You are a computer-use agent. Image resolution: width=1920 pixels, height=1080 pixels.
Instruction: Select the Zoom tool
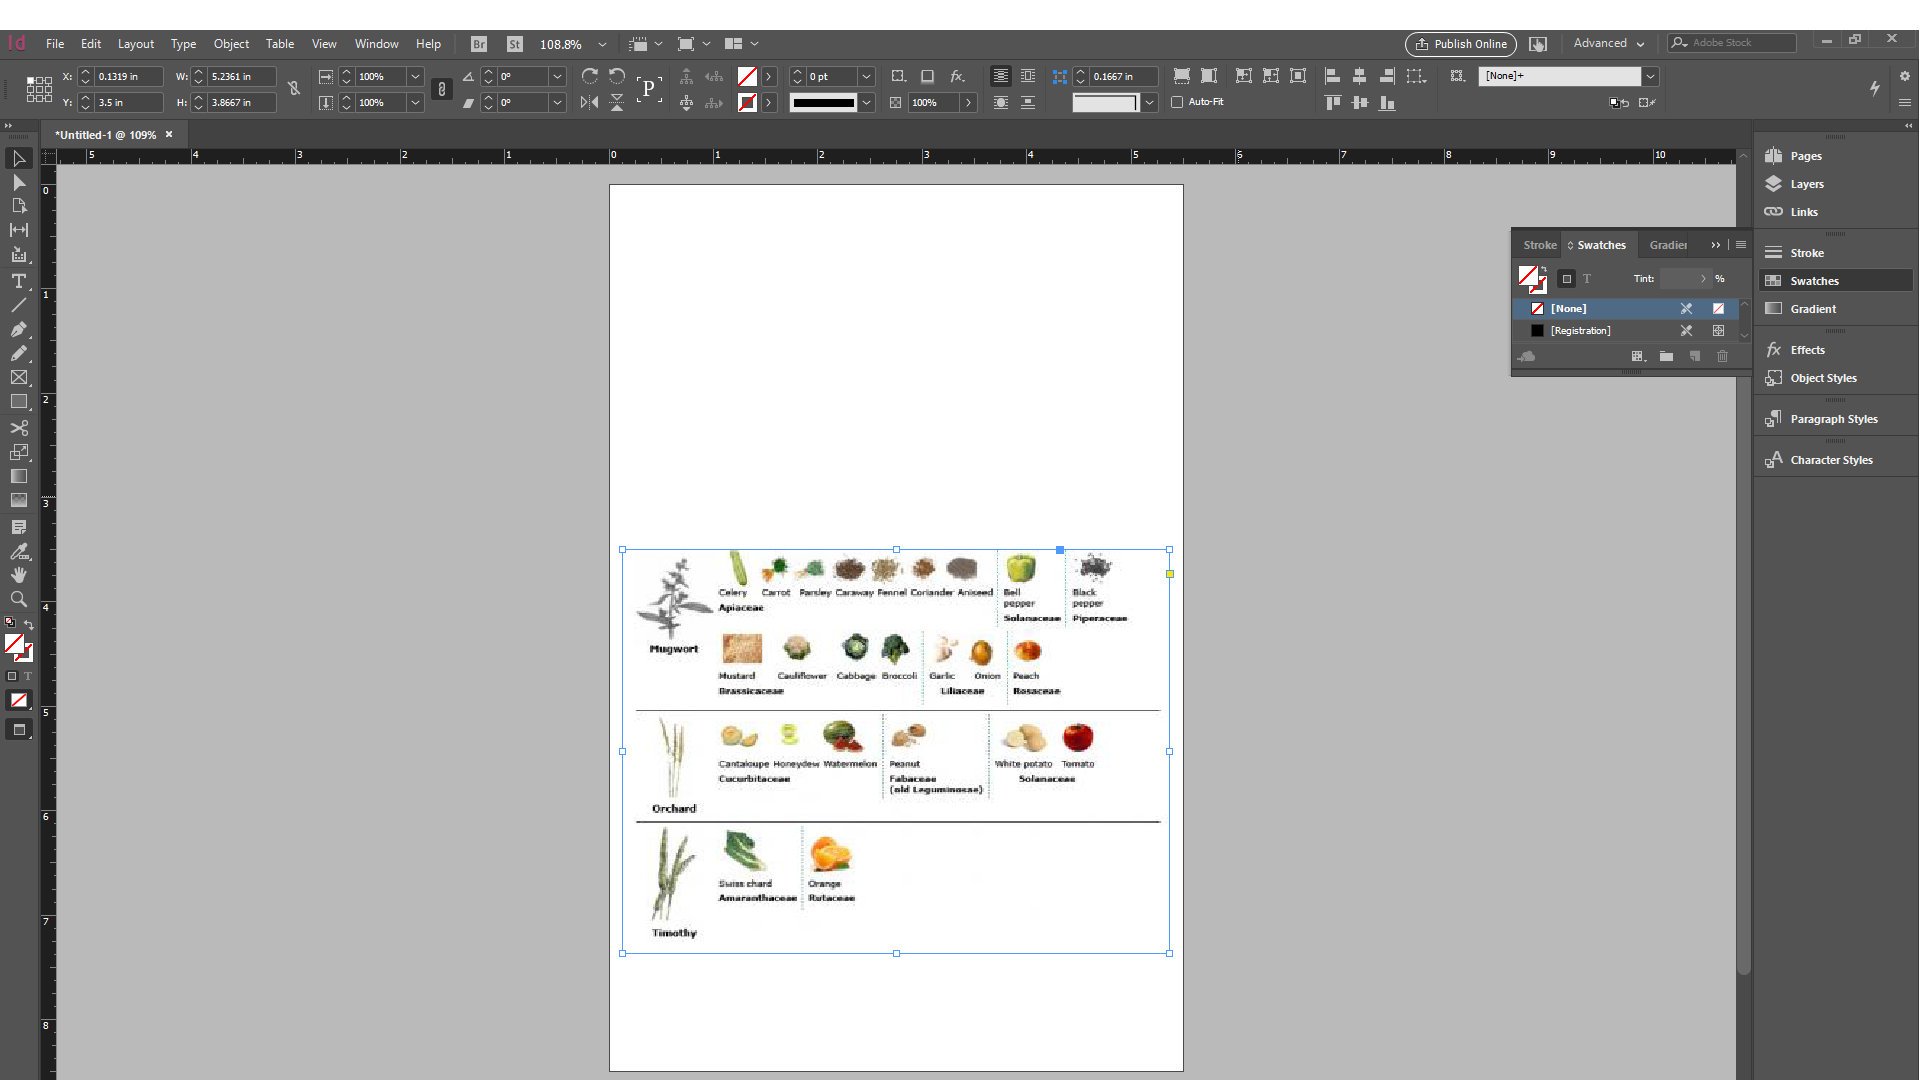pos(18,599)
